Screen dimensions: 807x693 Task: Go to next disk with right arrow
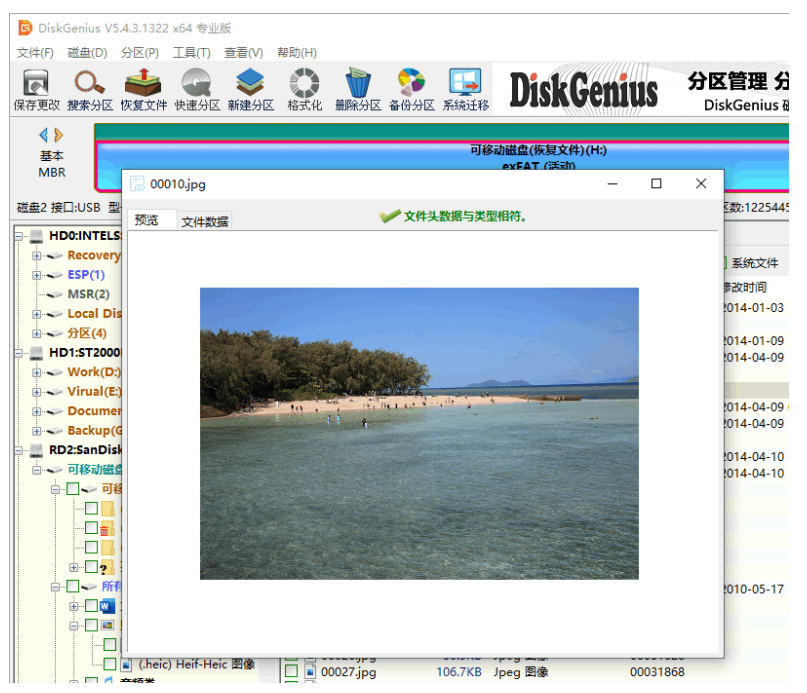pos(59,134)
